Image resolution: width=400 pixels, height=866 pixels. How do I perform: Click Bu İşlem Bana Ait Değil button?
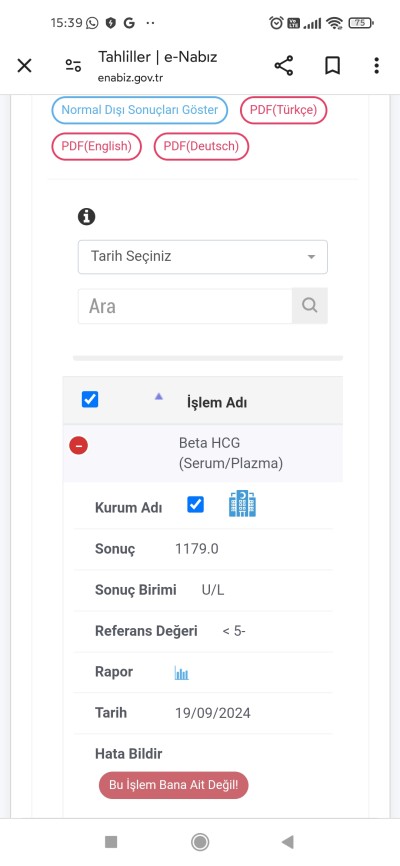point(173,785)
